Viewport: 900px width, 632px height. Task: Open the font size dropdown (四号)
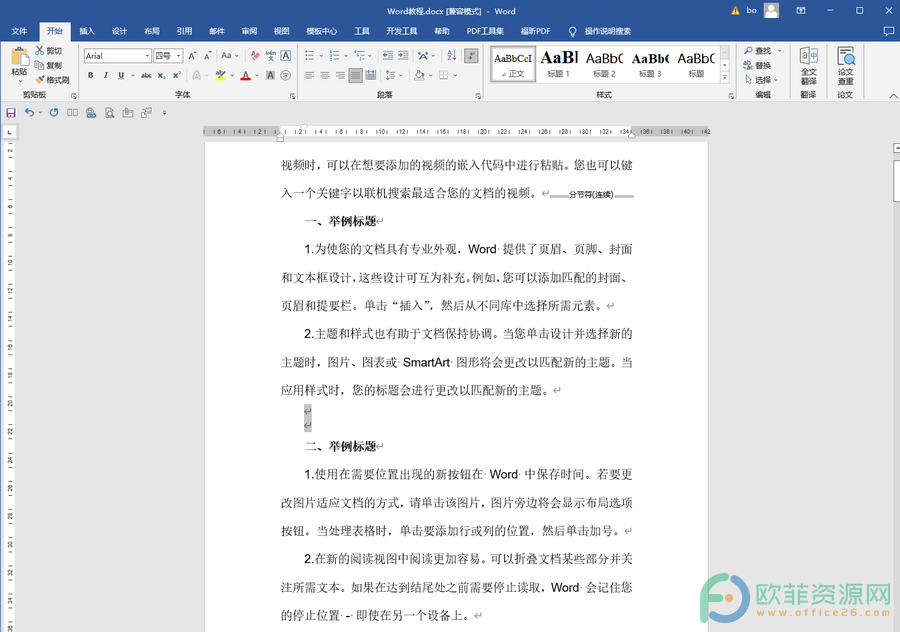point(179,56)
